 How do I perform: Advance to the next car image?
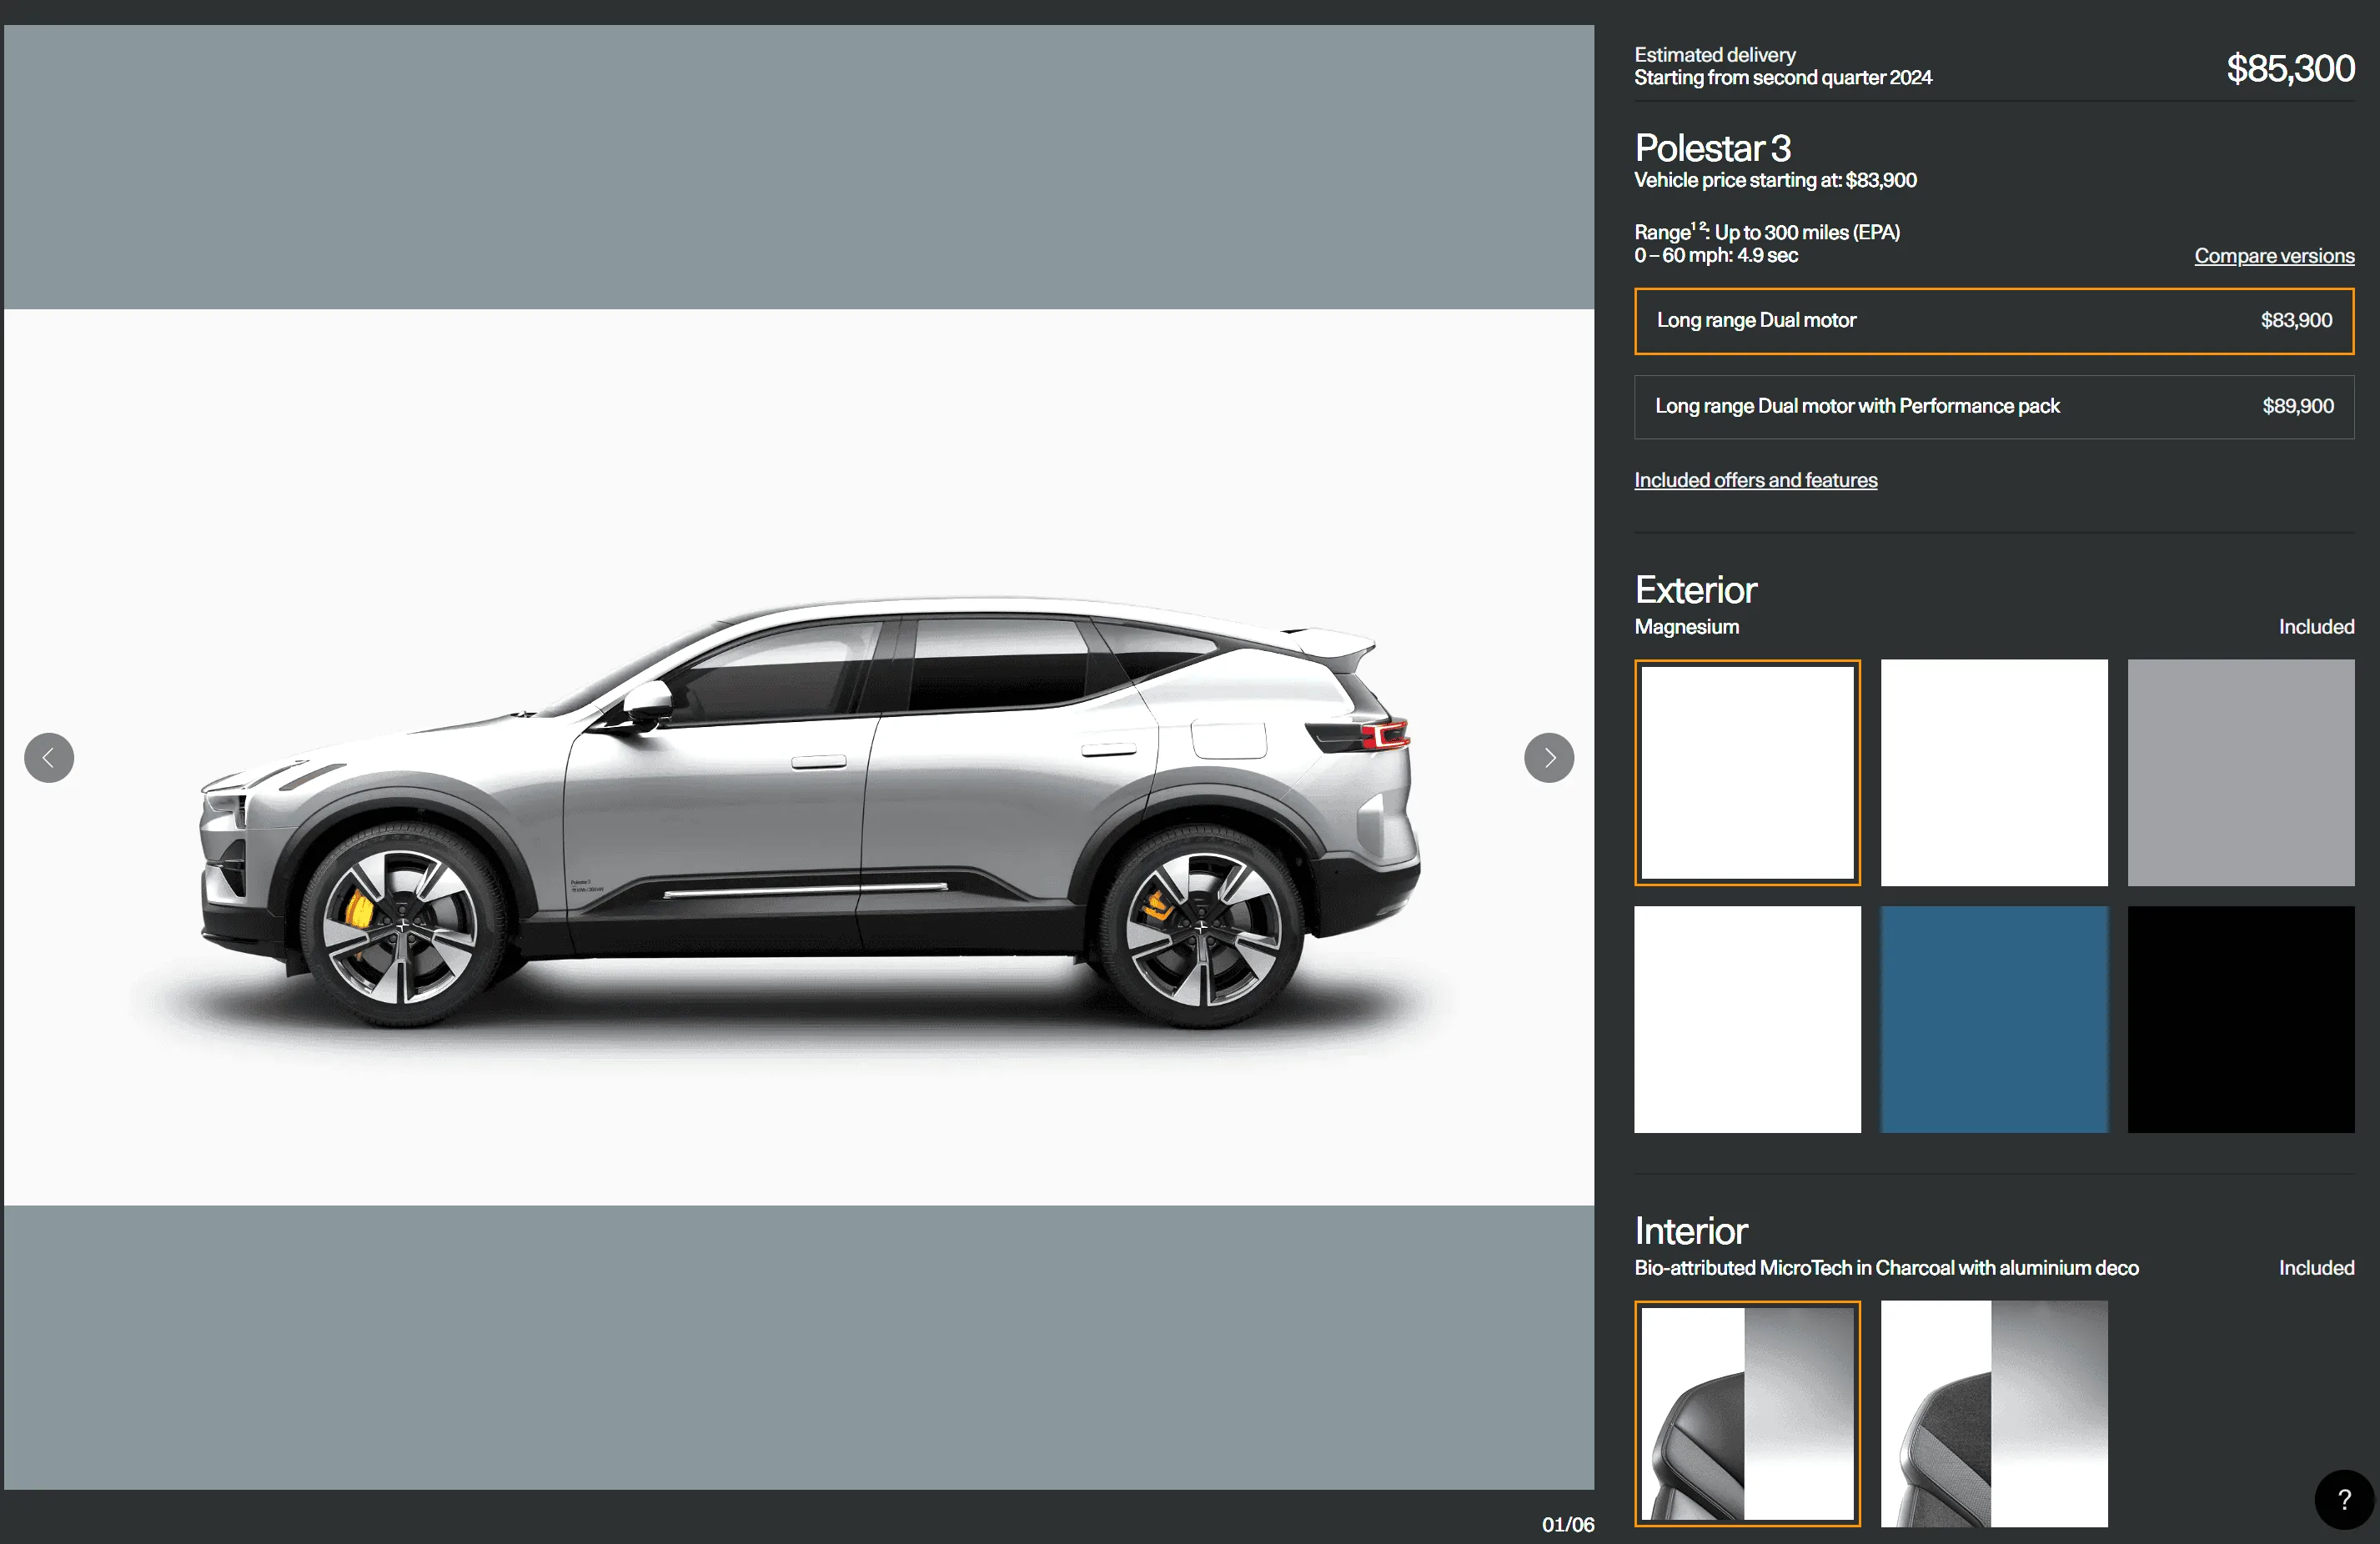1548,757
